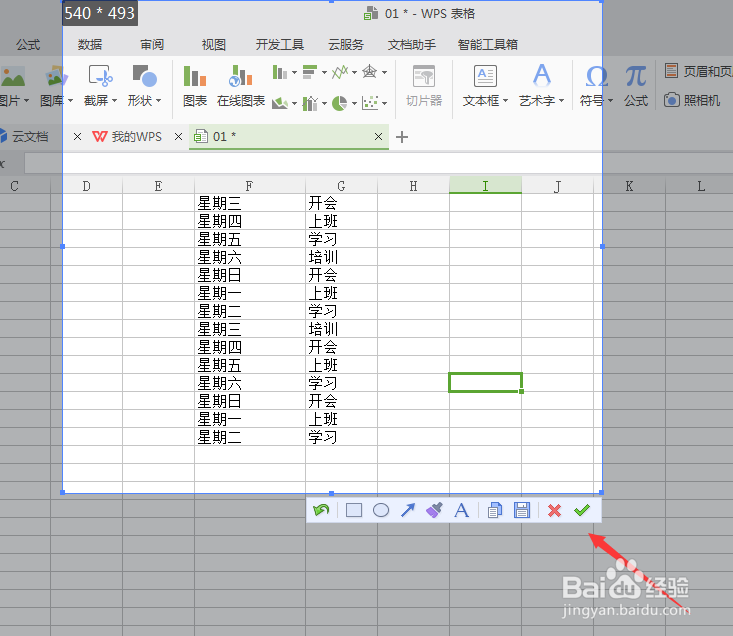Screen dimensions: 733x636
Task: Select column K header
Action: point(629,186)
